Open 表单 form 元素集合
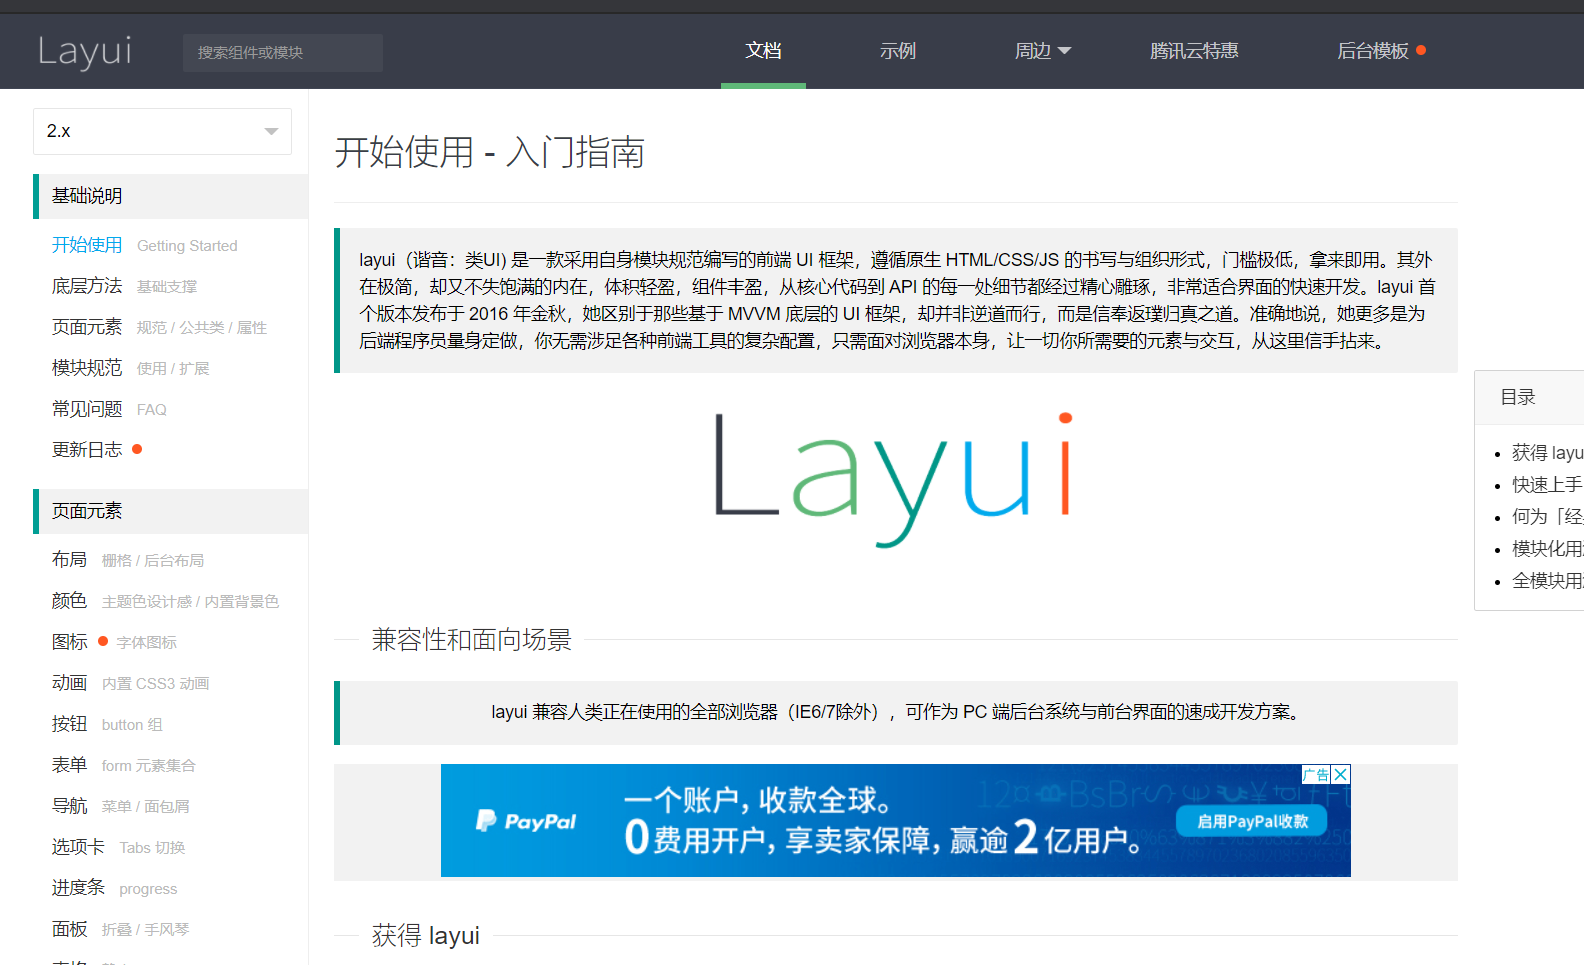 (x=124, y=765)
